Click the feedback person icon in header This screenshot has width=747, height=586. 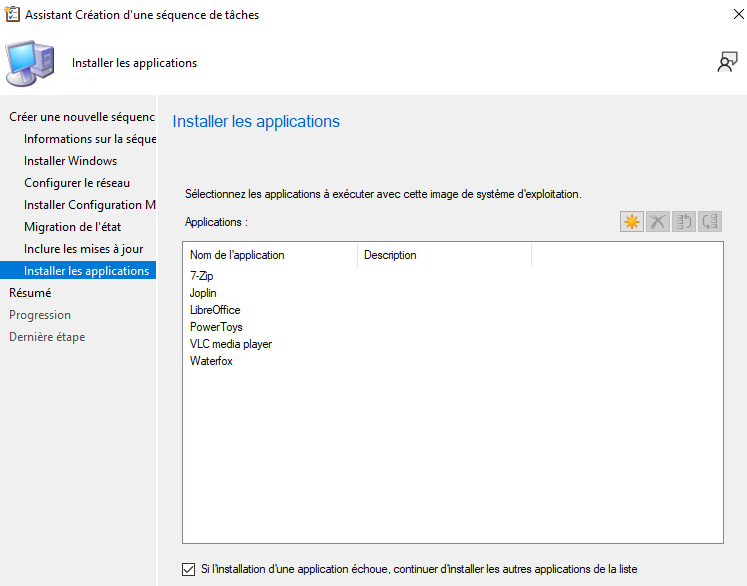[x=727, y=62]
